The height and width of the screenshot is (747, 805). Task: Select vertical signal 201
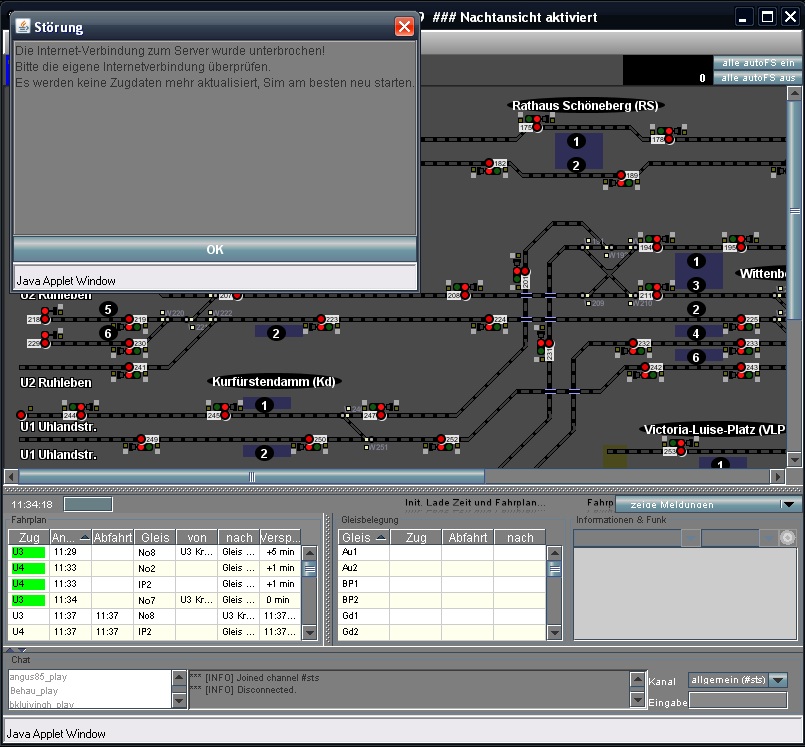(521, 272)
